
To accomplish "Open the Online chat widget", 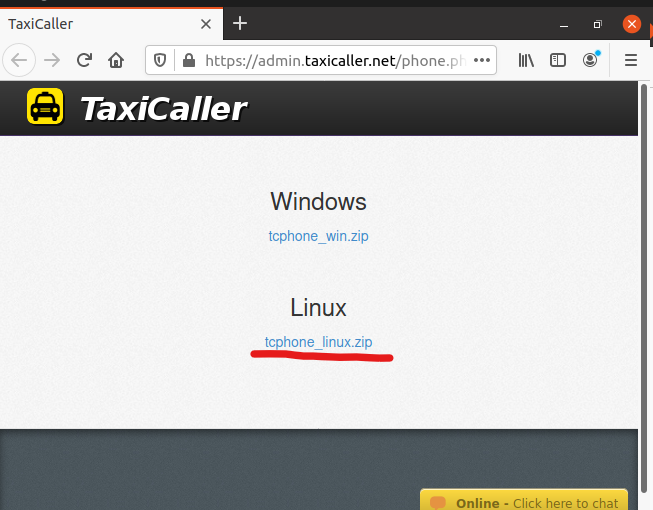I will [524, 500].
